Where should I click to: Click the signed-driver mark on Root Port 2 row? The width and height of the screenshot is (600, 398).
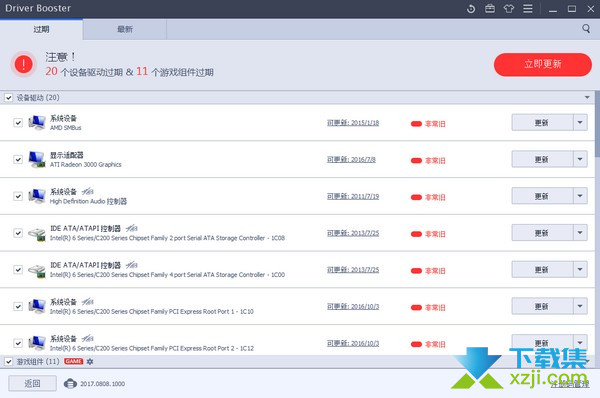coord(87,338)
